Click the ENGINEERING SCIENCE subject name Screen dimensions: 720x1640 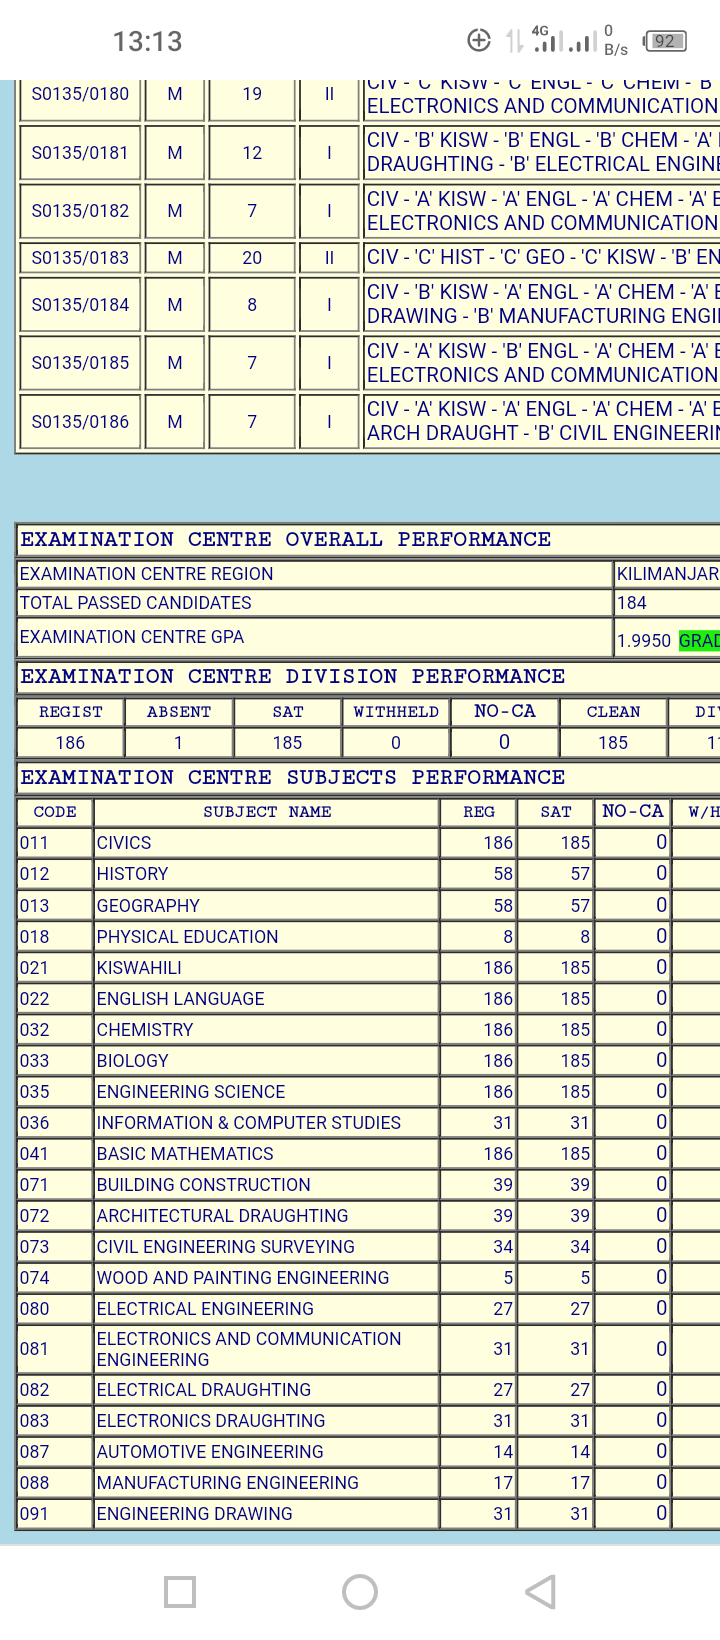tap(191, 1092)
